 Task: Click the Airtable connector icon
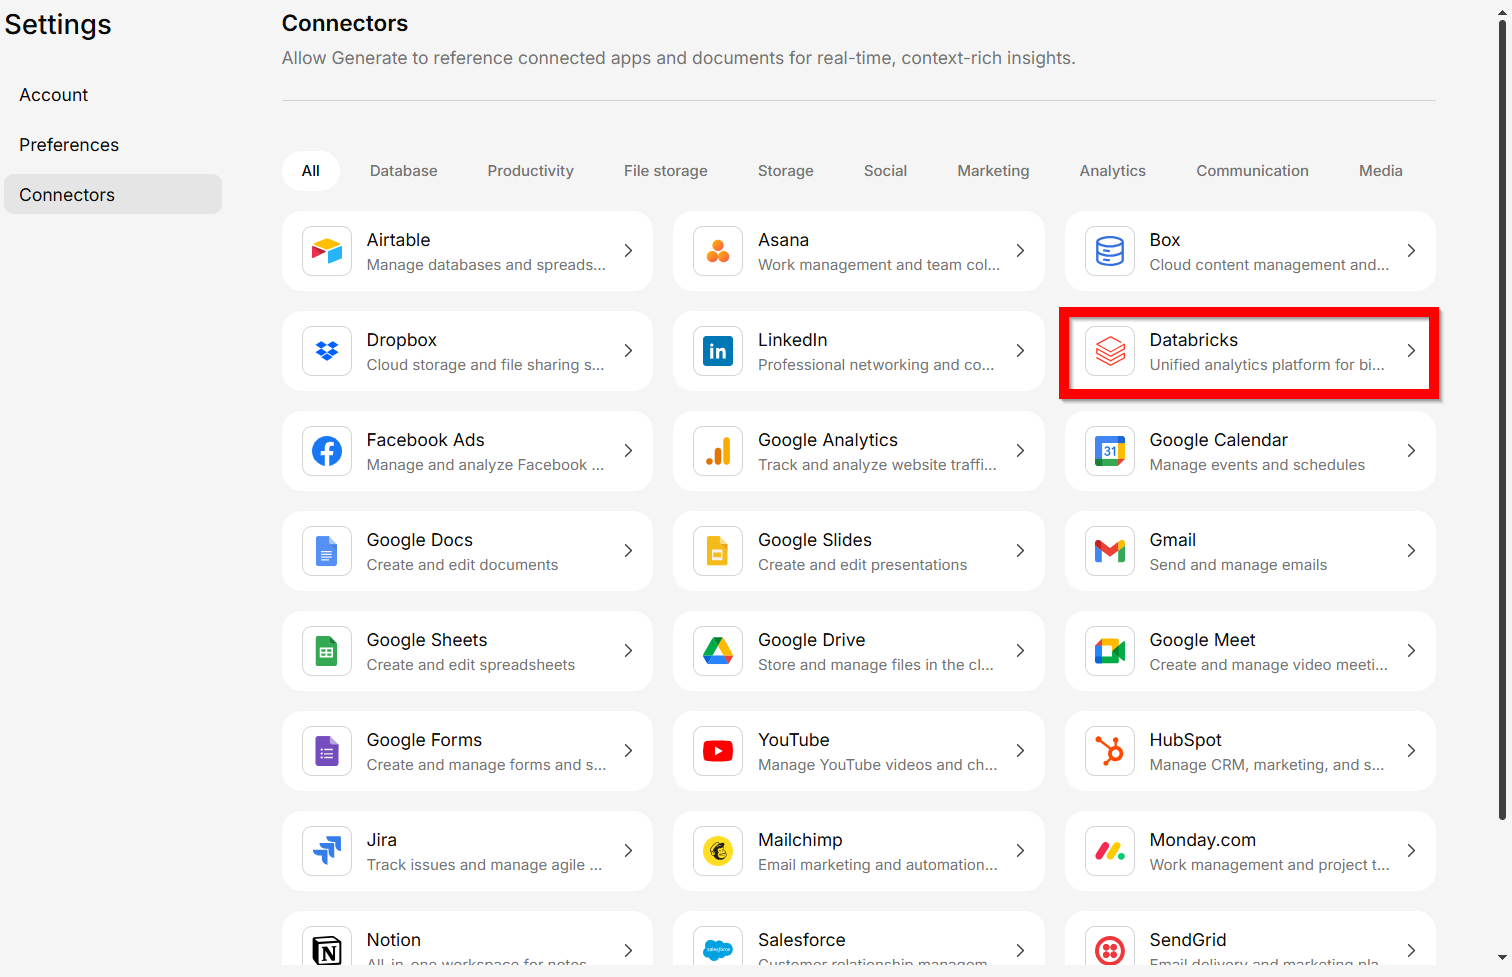(327, 251)
